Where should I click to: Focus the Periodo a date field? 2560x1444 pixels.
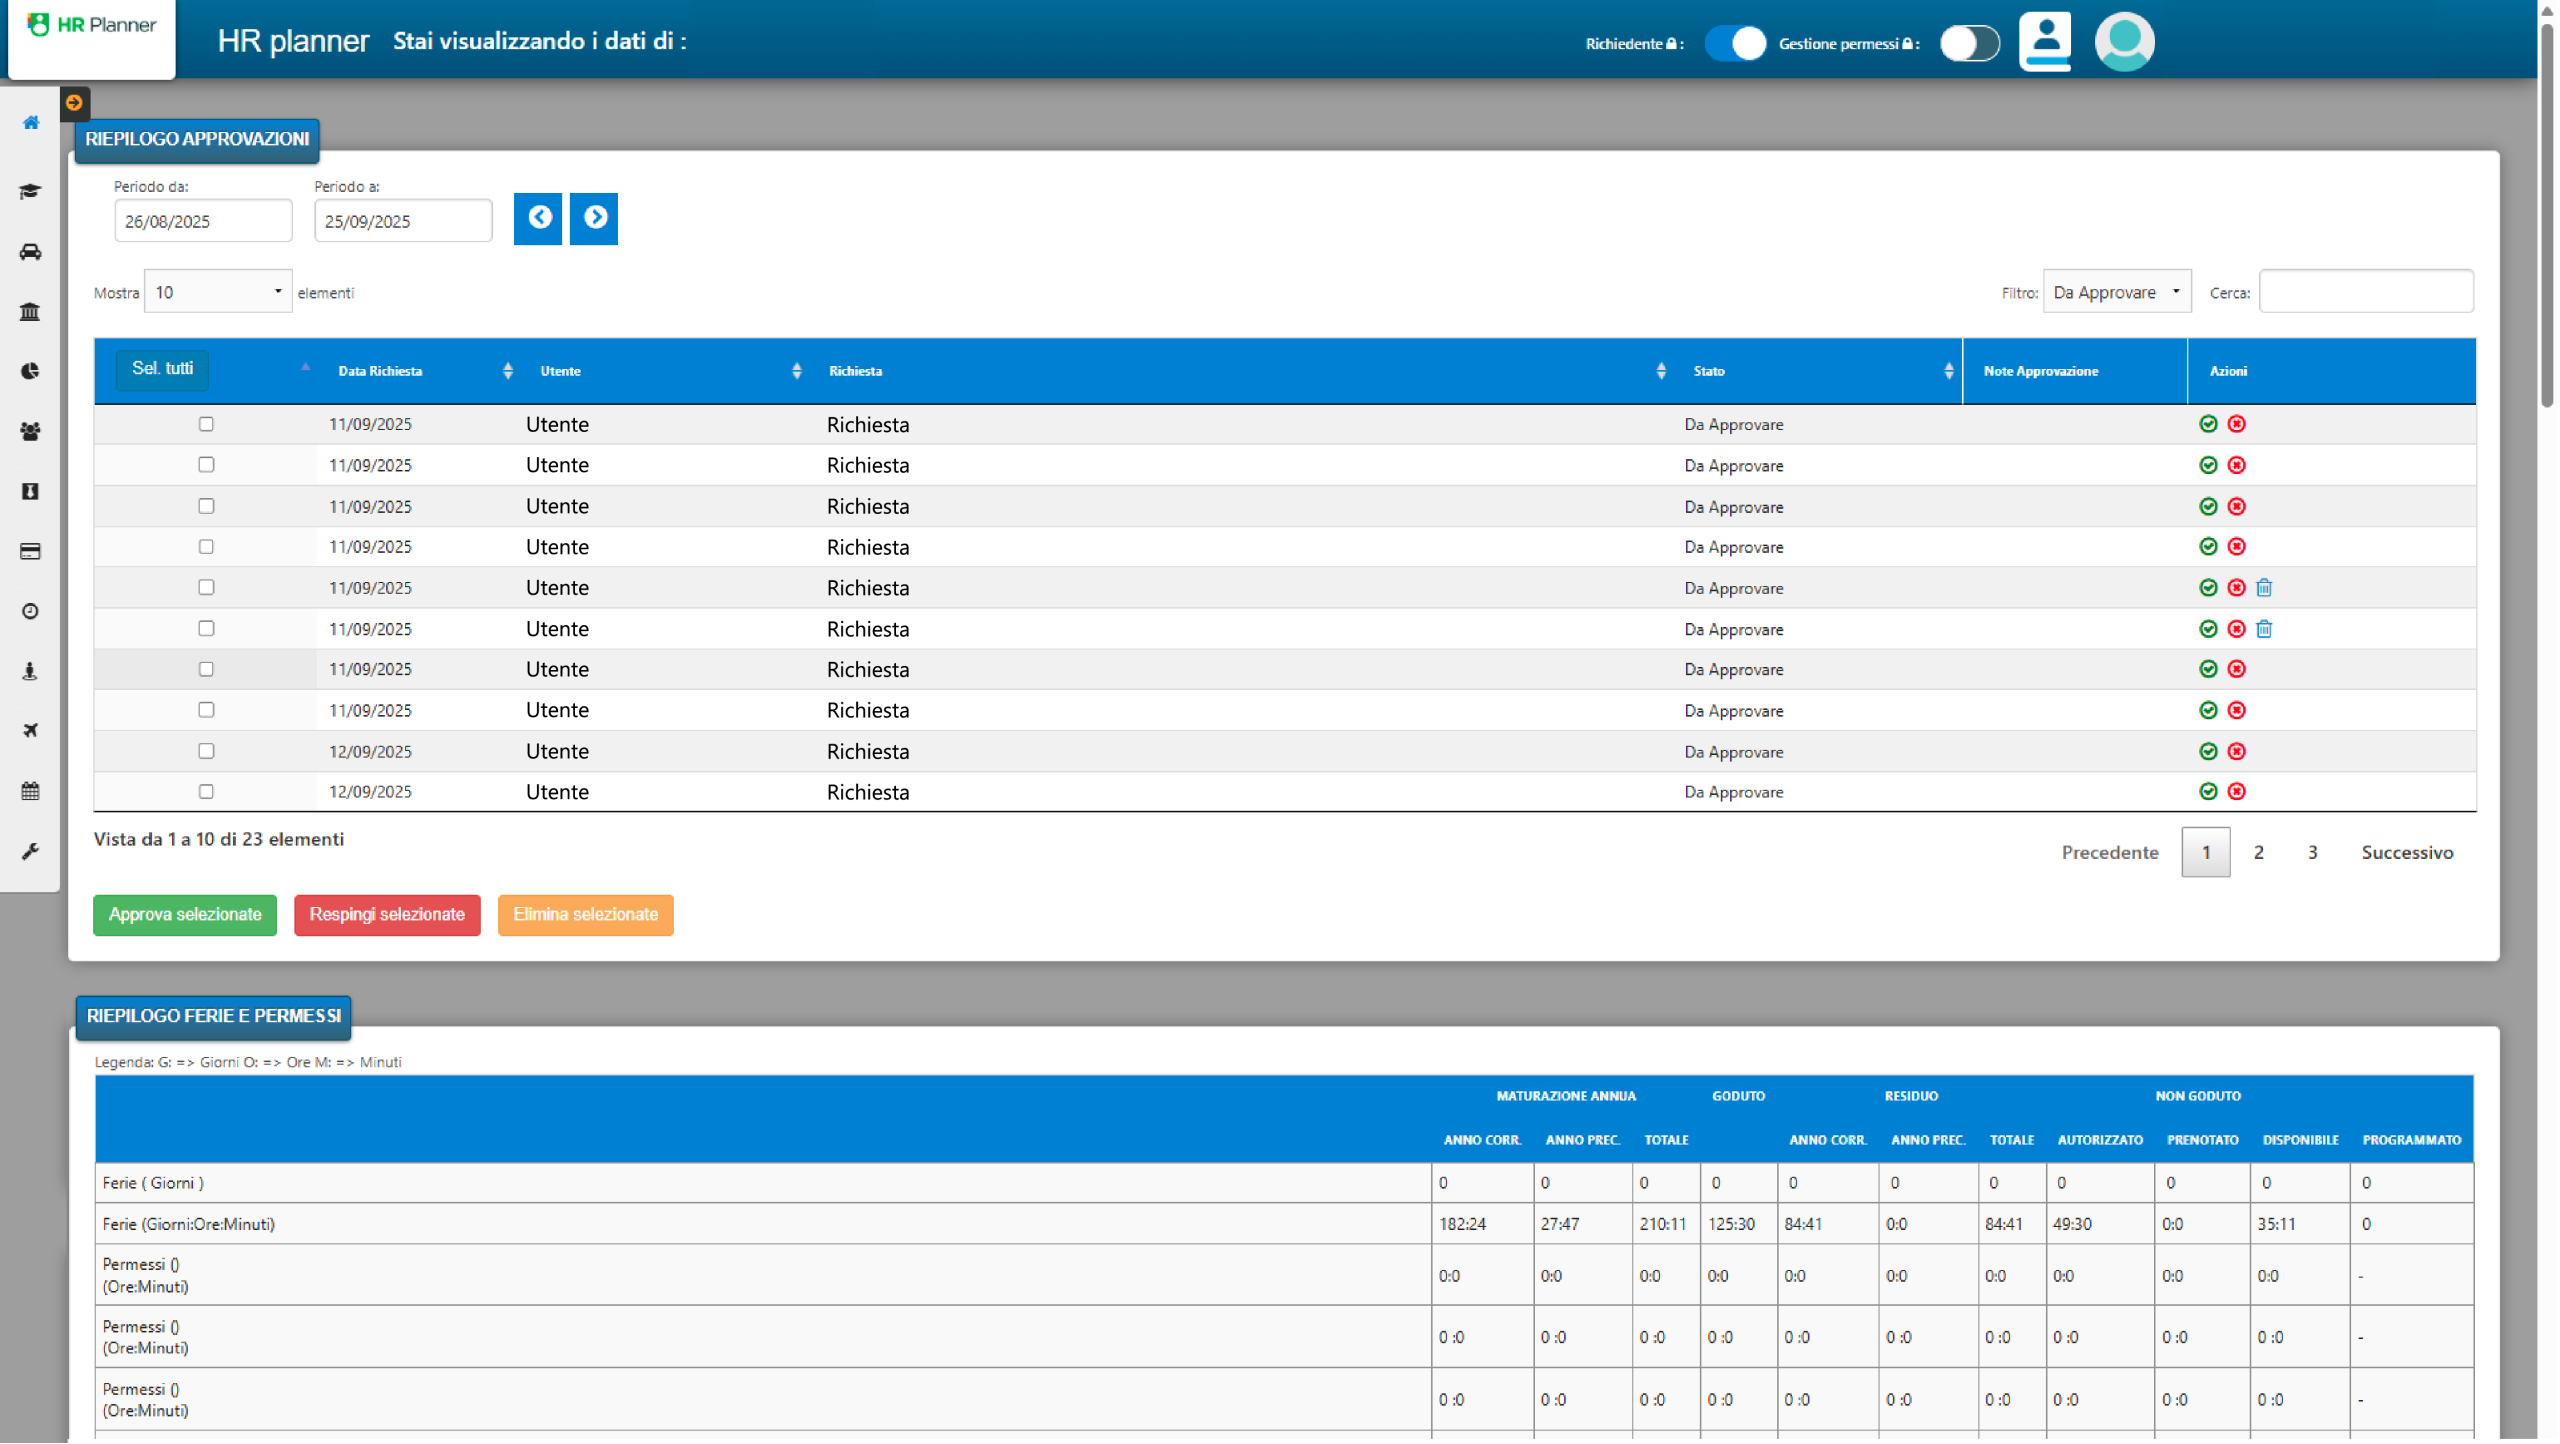(403, 221)
